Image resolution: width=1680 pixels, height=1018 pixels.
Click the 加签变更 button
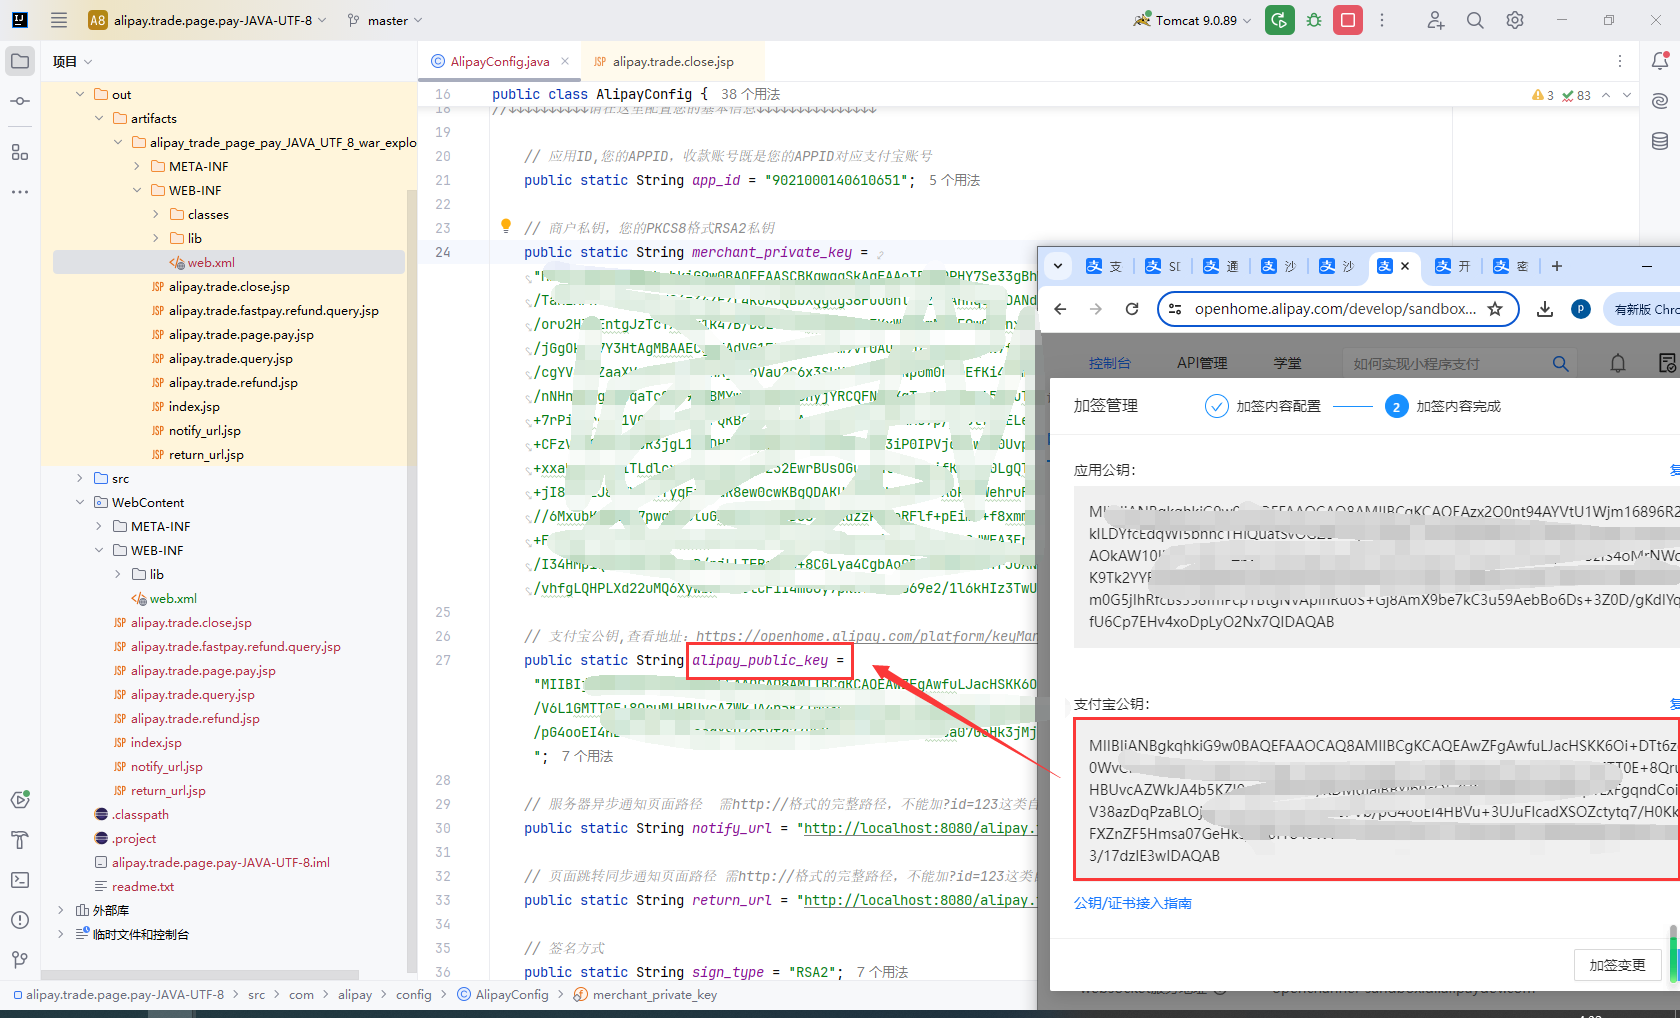(1617, 965)
